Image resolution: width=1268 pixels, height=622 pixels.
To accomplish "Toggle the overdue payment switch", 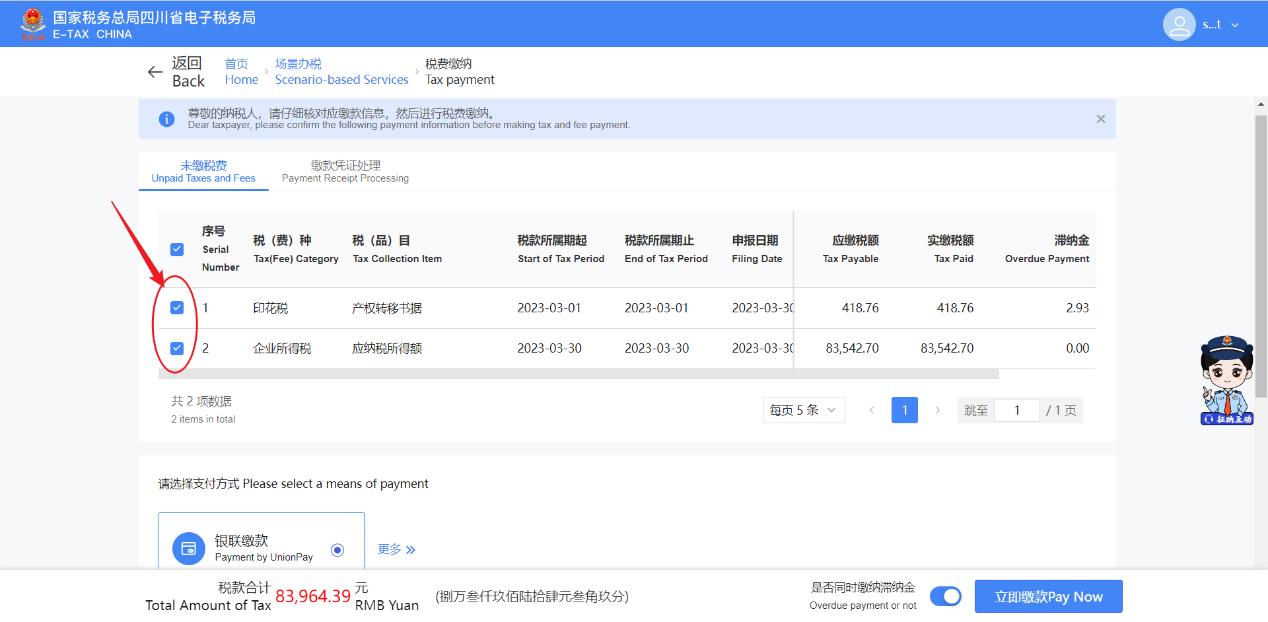I will 945,597.
